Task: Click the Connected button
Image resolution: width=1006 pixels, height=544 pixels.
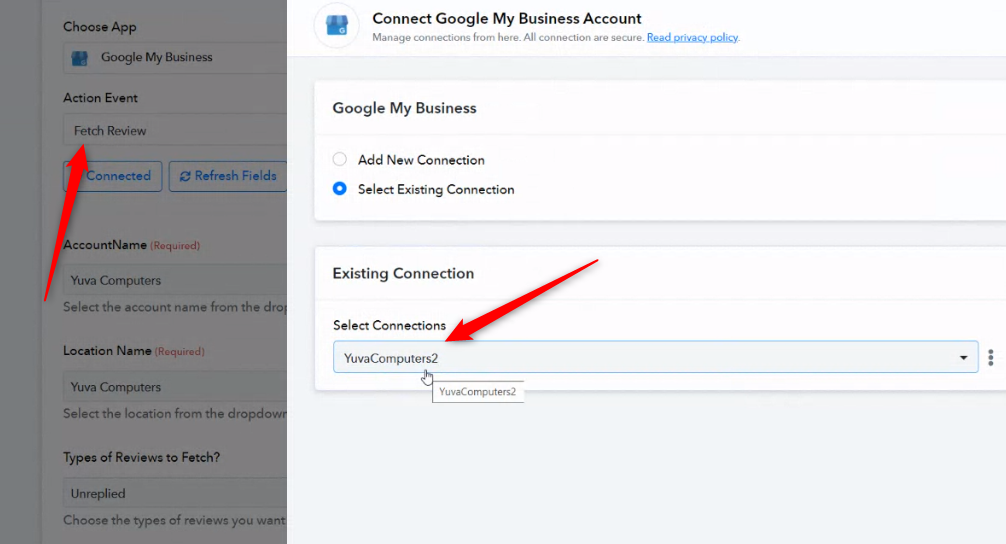Action: pyautogui.click(x=112, y=176)
